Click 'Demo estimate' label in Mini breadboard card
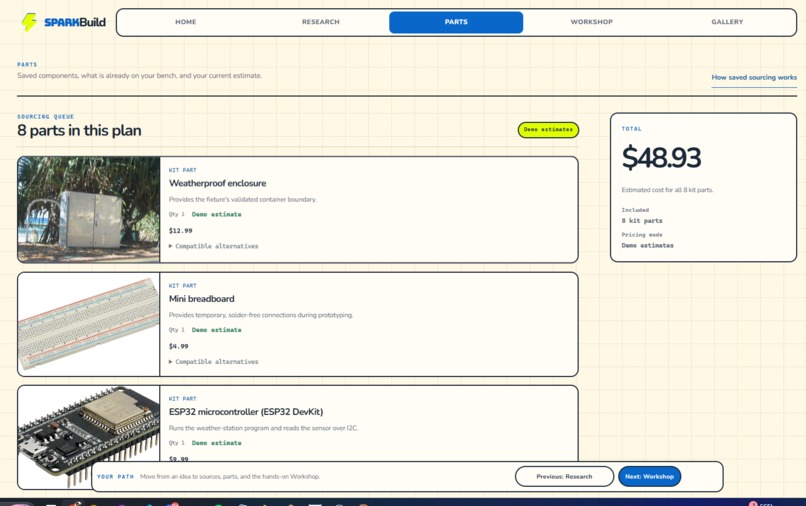 click(216, 330)
